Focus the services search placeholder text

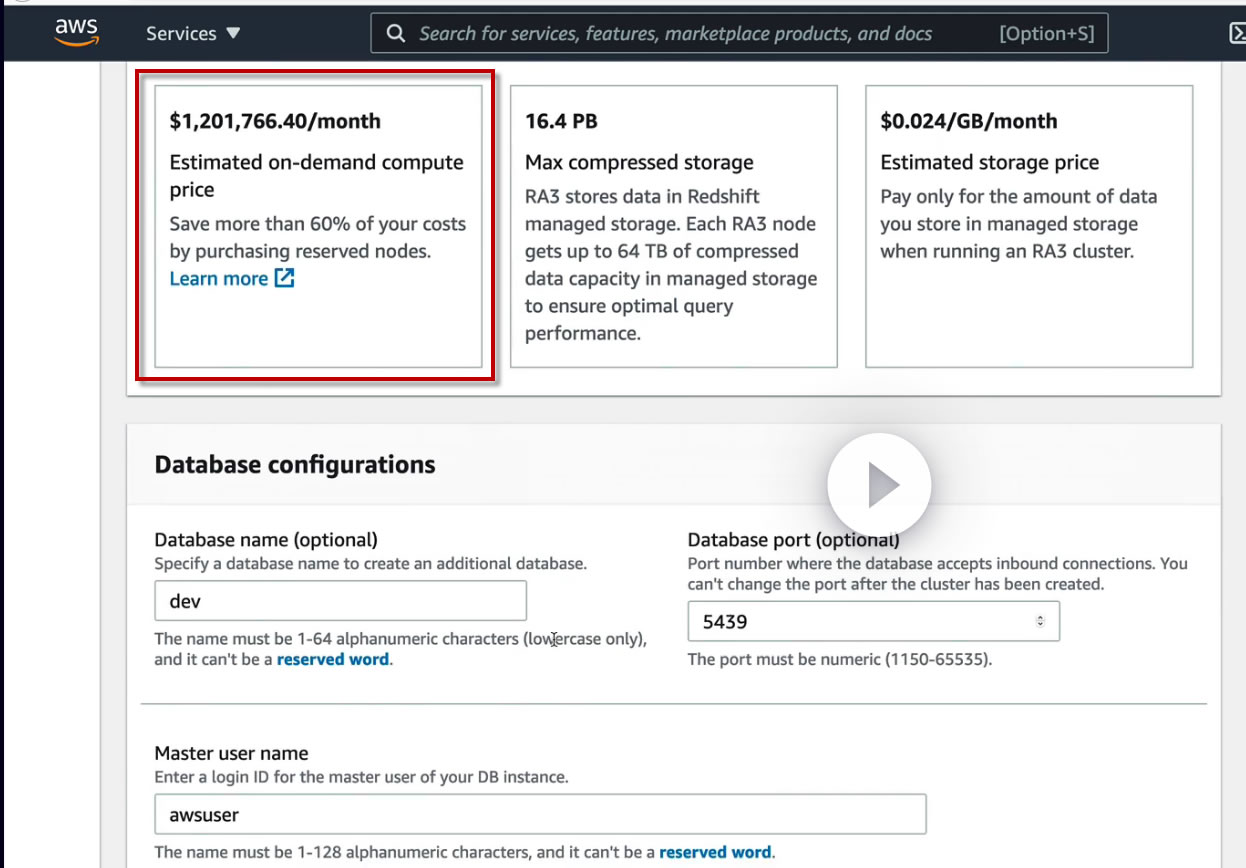[675, 34]
